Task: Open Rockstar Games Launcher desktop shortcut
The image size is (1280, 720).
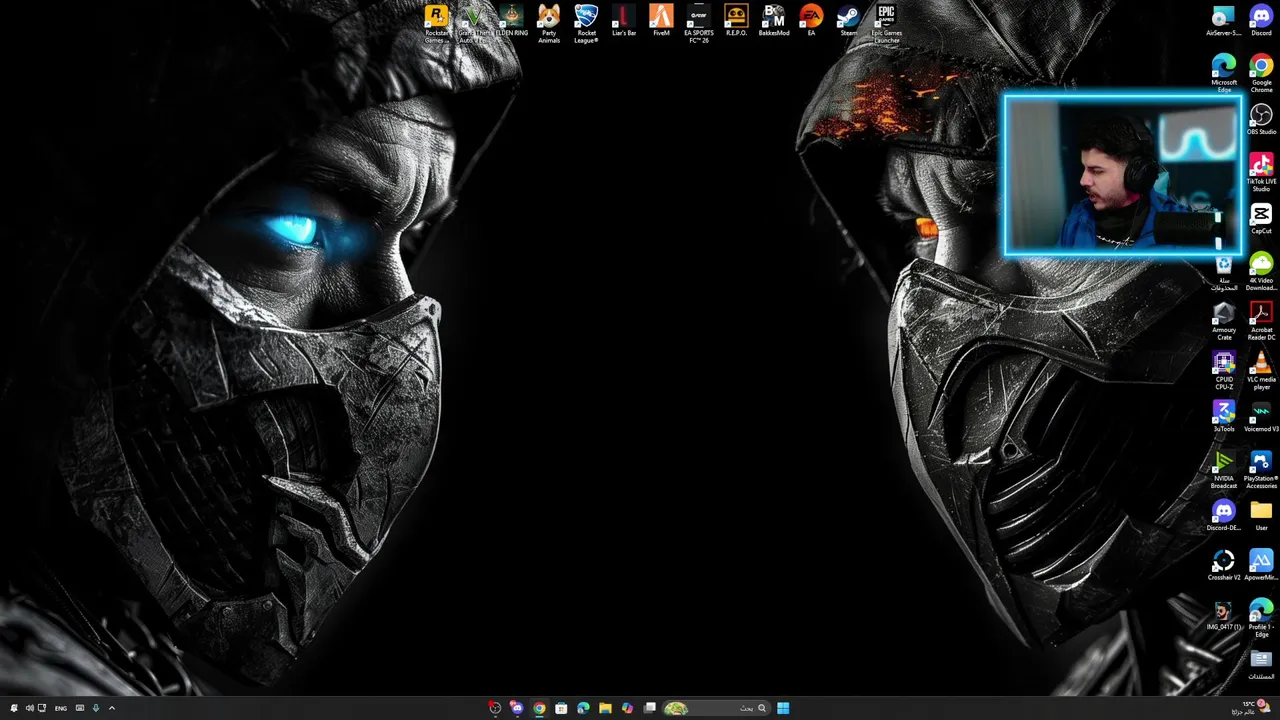Action: (x=436, y=23)
